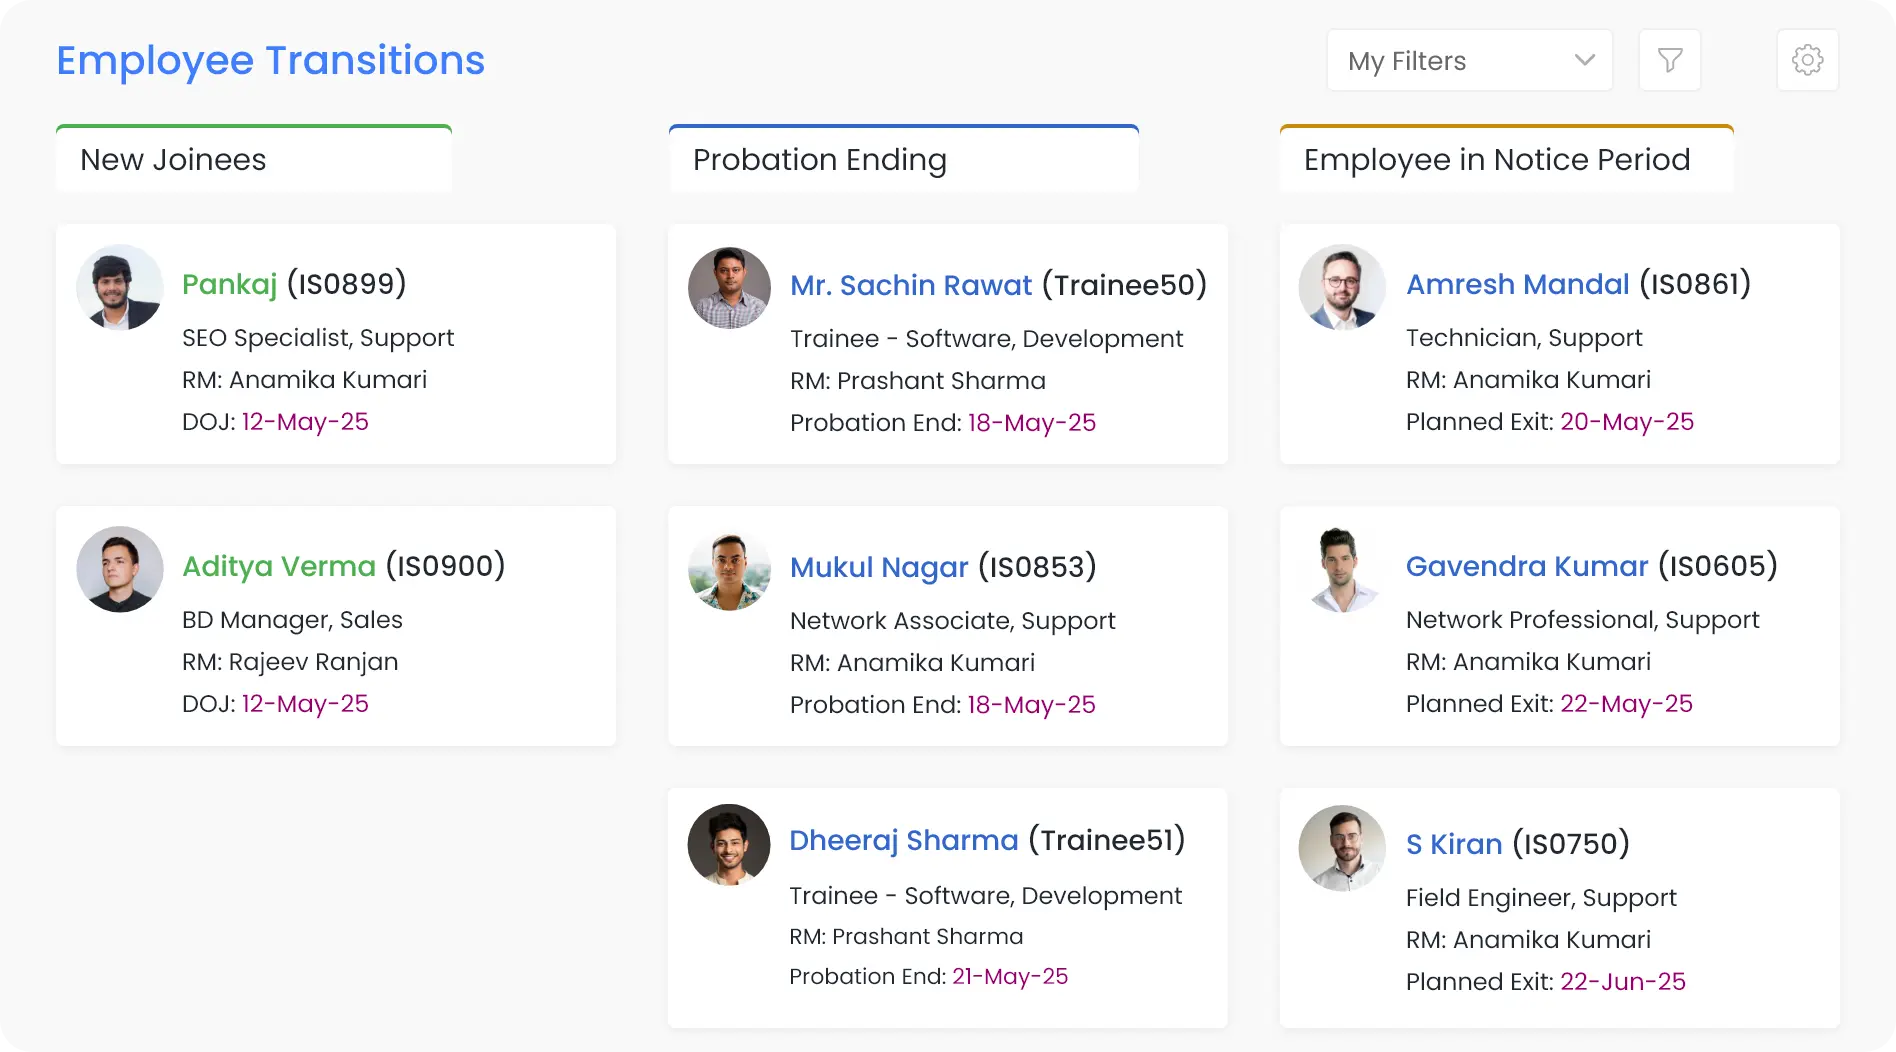Click Amresh Mandal's avatar photo
Screen dimensions: 1896x1052
[x=1342, y=288]
